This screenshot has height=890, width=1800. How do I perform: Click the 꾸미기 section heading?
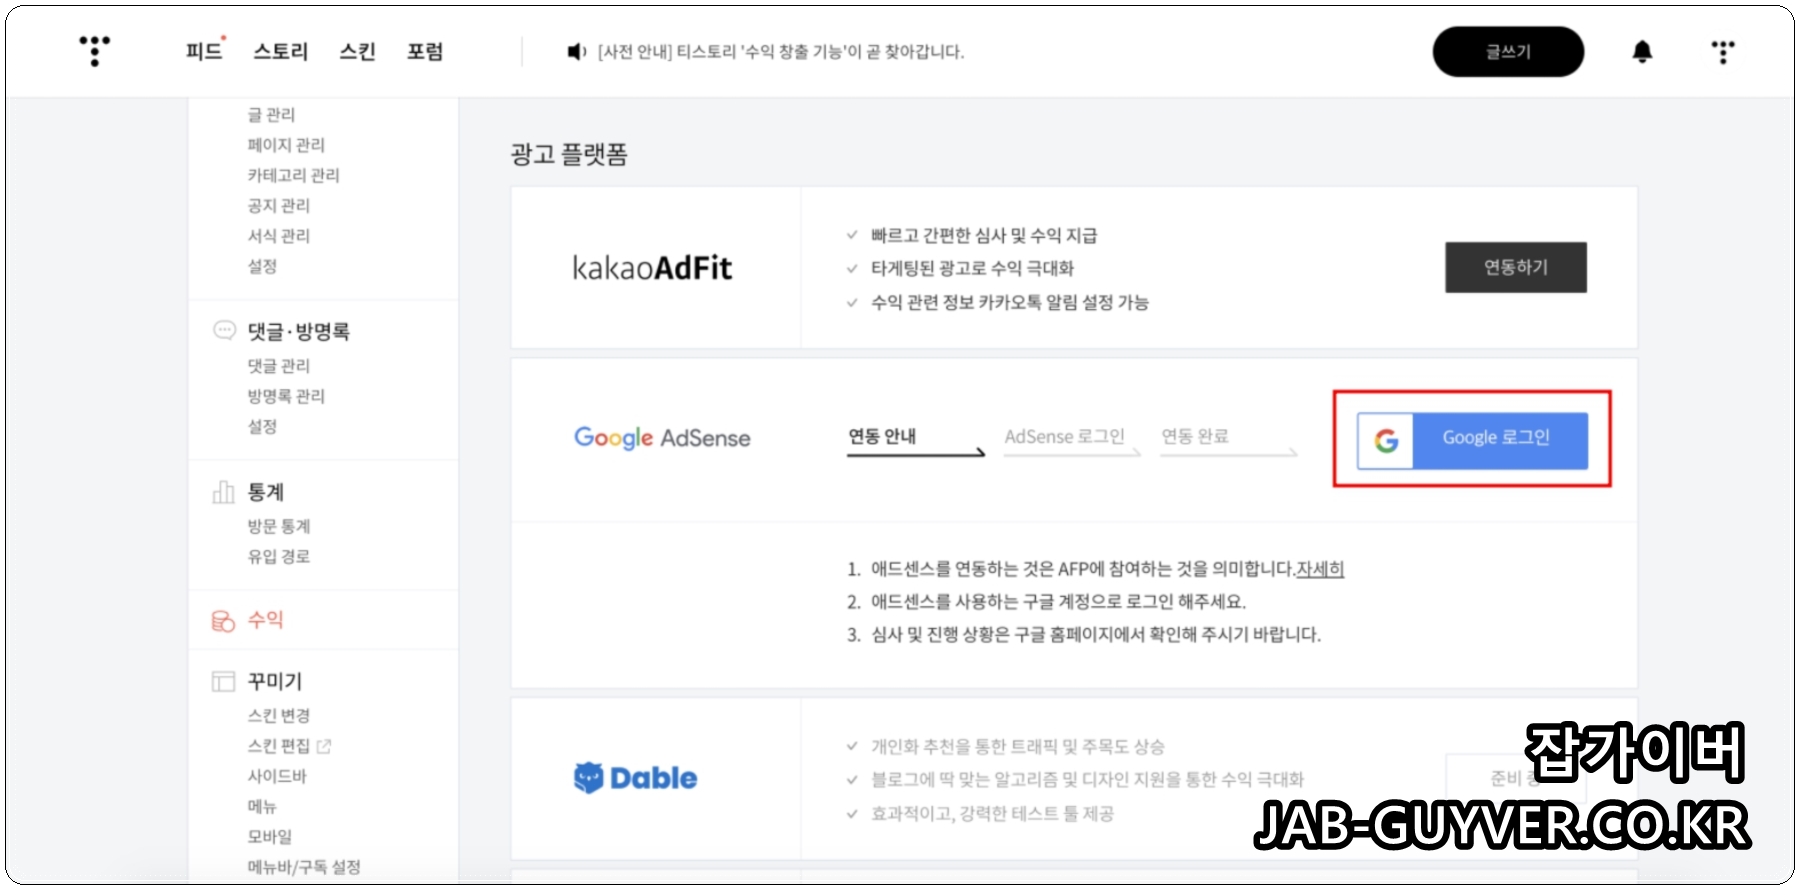click(275, 681)
